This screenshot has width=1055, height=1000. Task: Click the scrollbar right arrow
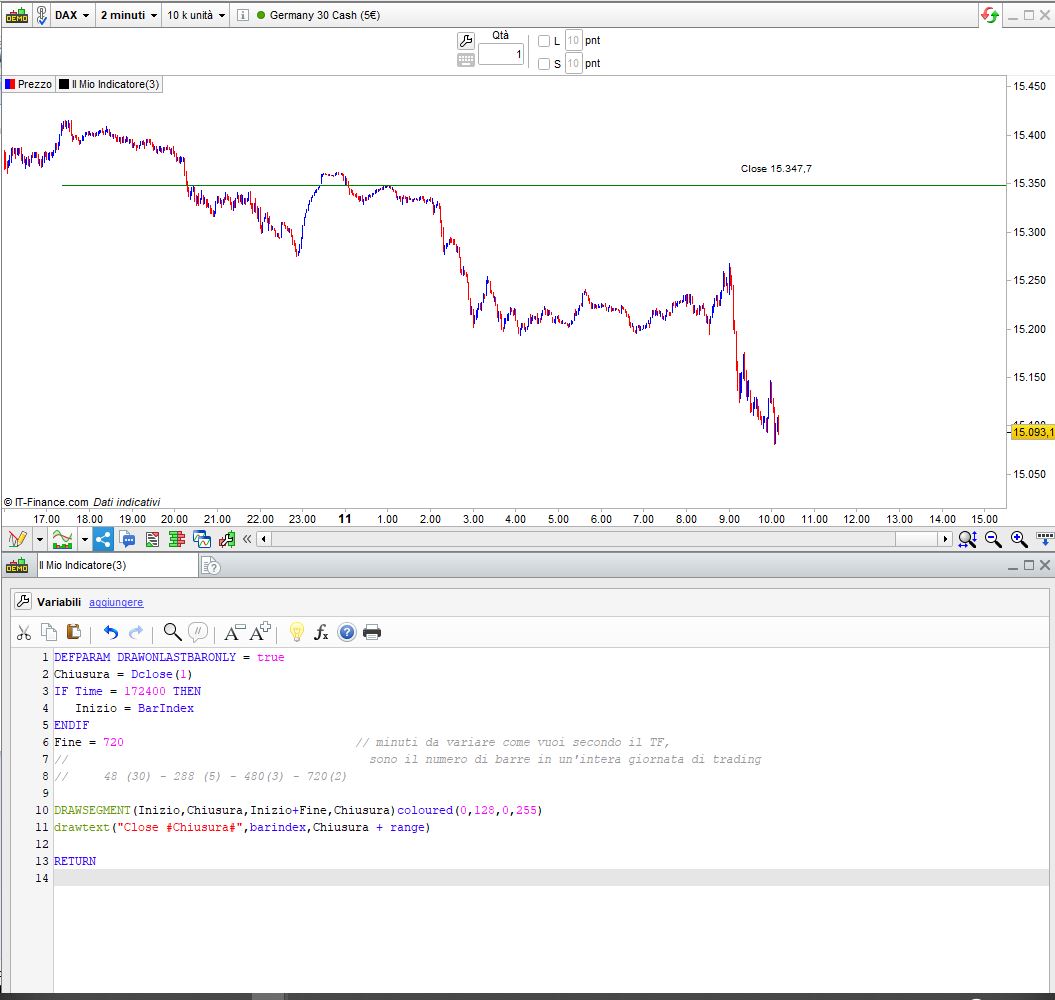pos(945,539)
